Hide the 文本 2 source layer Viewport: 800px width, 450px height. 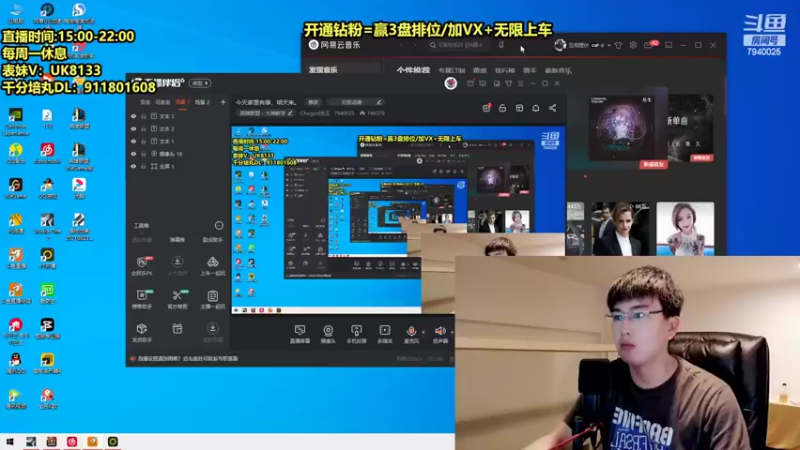[134, 129]
